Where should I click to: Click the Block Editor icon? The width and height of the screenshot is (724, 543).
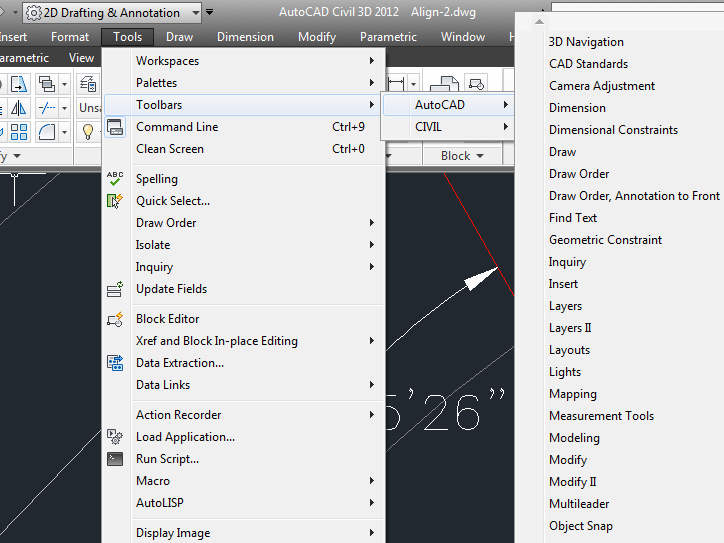point(115,319)
